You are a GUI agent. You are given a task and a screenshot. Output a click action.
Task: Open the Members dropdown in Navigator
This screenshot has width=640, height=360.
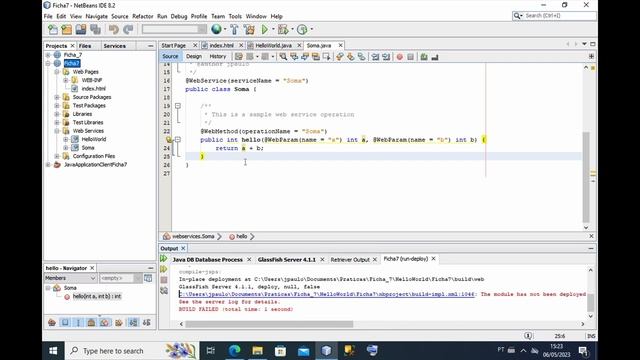[70, 278]
